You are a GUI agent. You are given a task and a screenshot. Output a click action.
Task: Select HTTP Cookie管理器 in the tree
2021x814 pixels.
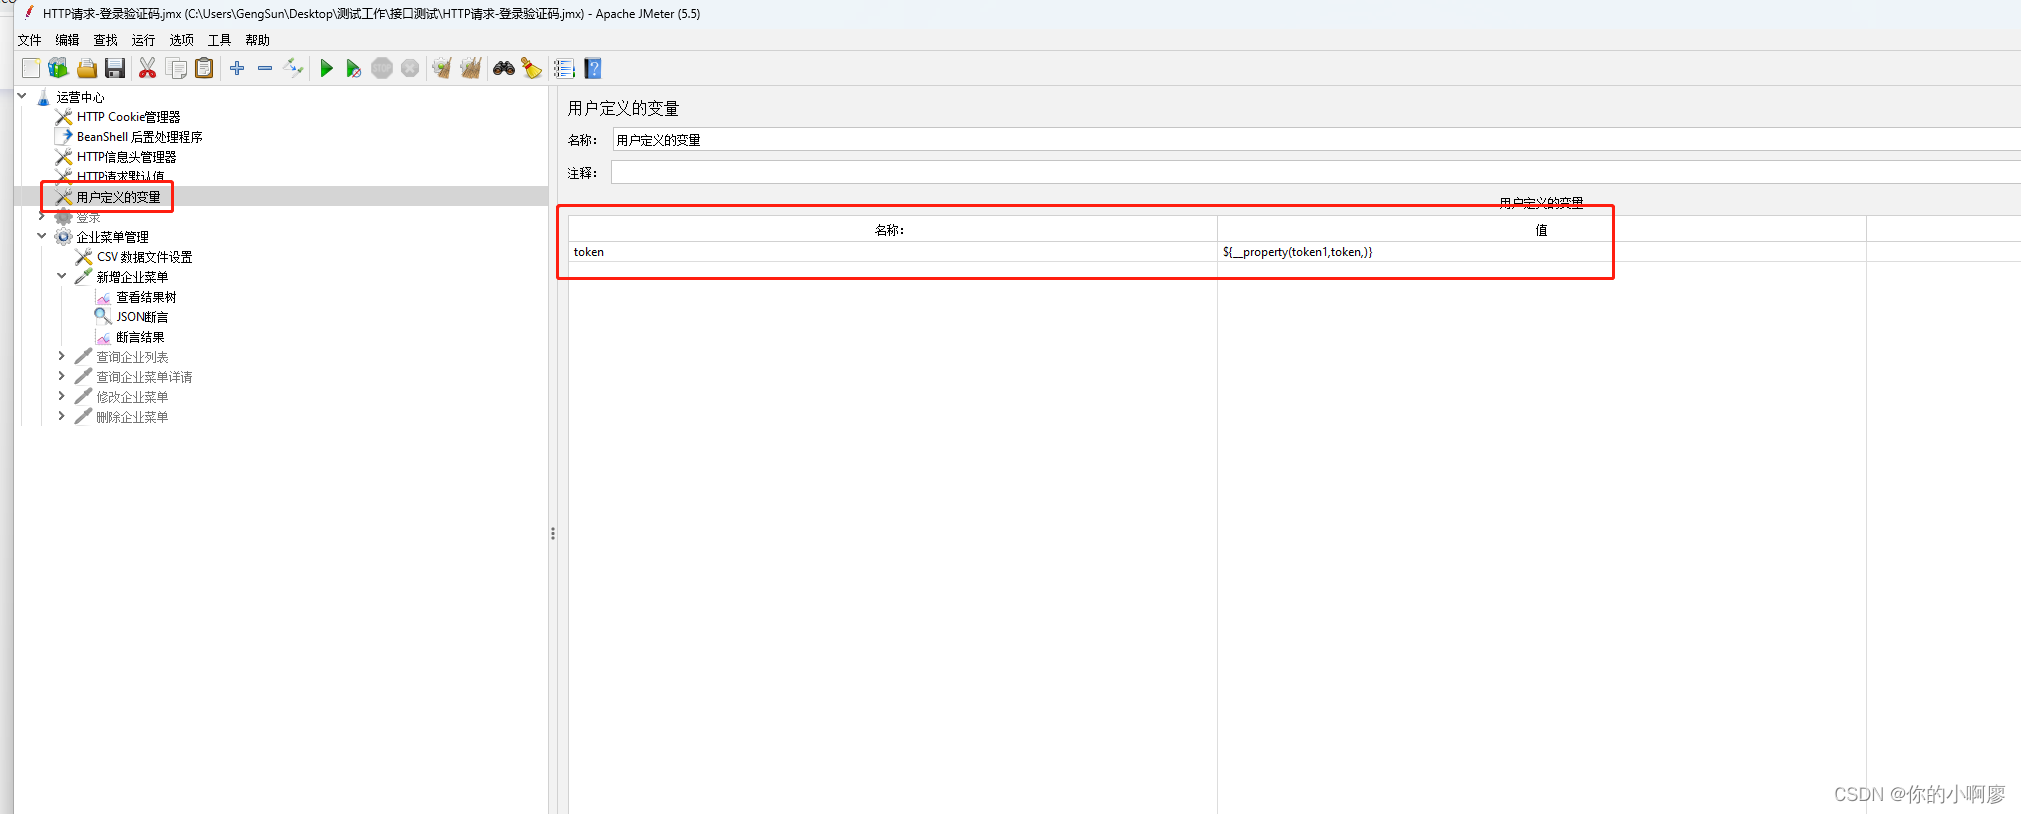[128, 117]
